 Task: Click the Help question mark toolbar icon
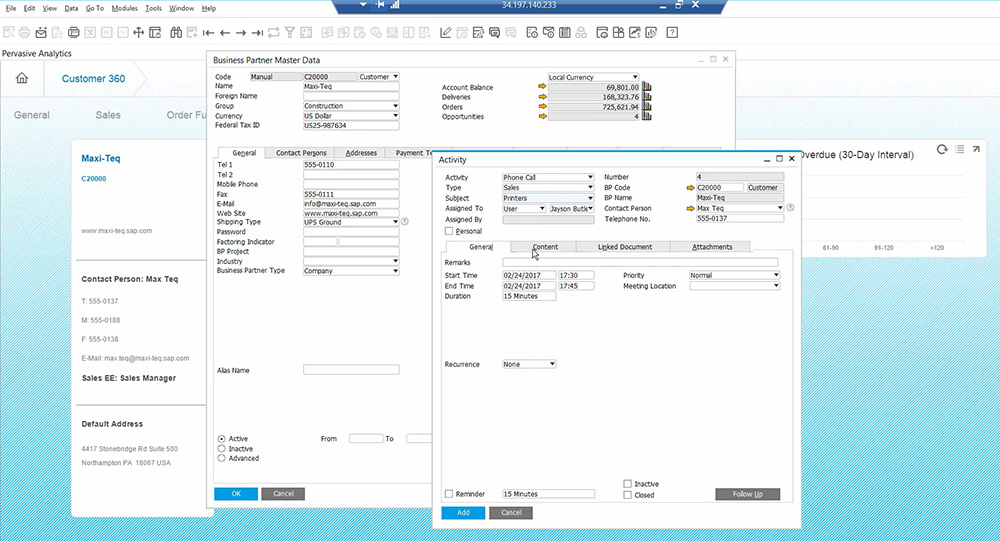click(672, 33)
